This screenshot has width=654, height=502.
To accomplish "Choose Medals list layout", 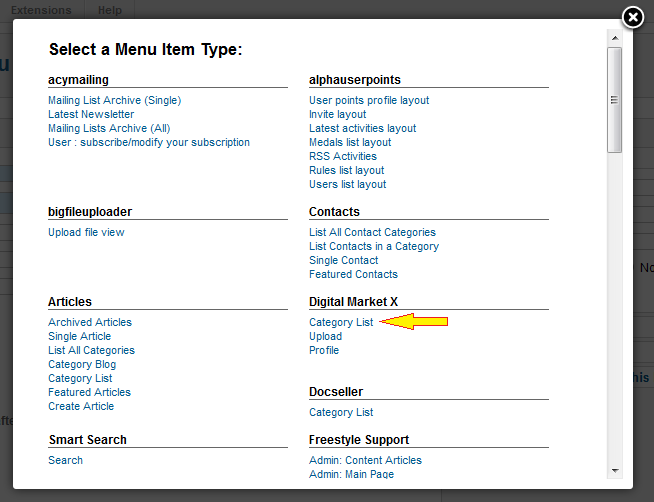I will (350, 143).
